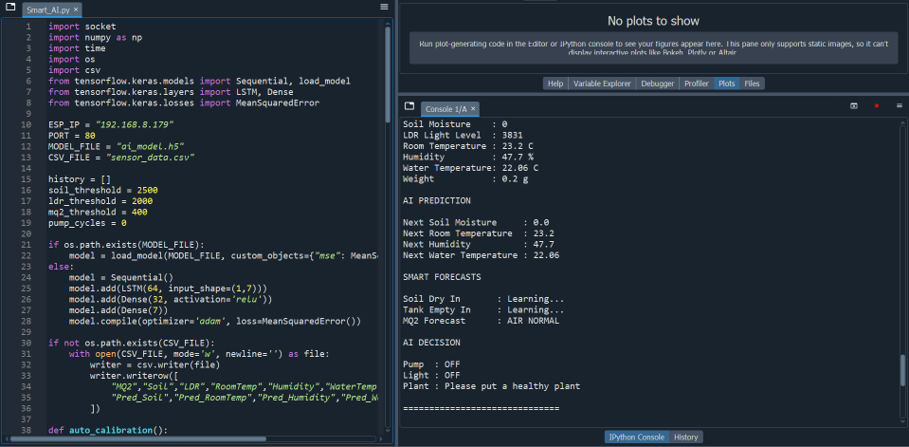
Task: Click the editor's vertical scrollbar handle
Action: coord(388,74)
